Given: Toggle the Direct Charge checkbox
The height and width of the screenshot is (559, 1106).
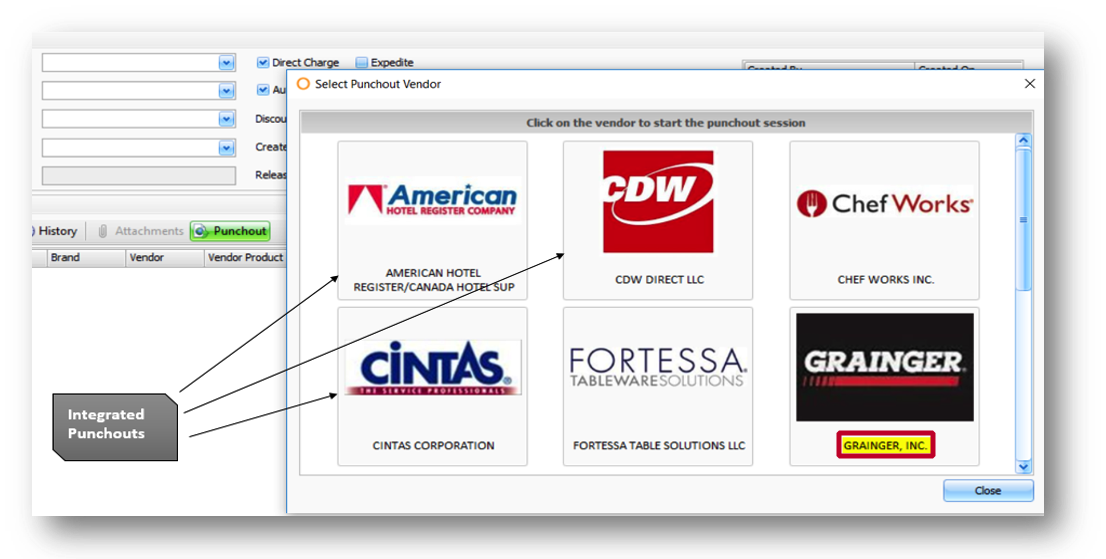Looking at the screenshot, I should 262,63.
